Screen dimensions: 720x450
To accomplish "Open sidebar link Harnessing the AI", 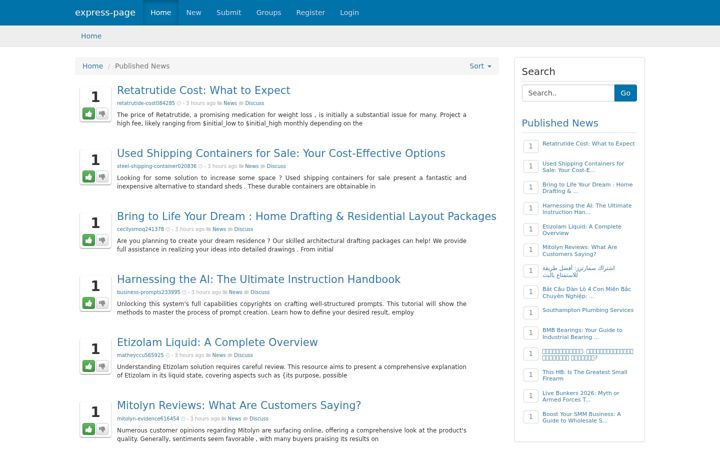I will 587,209.
